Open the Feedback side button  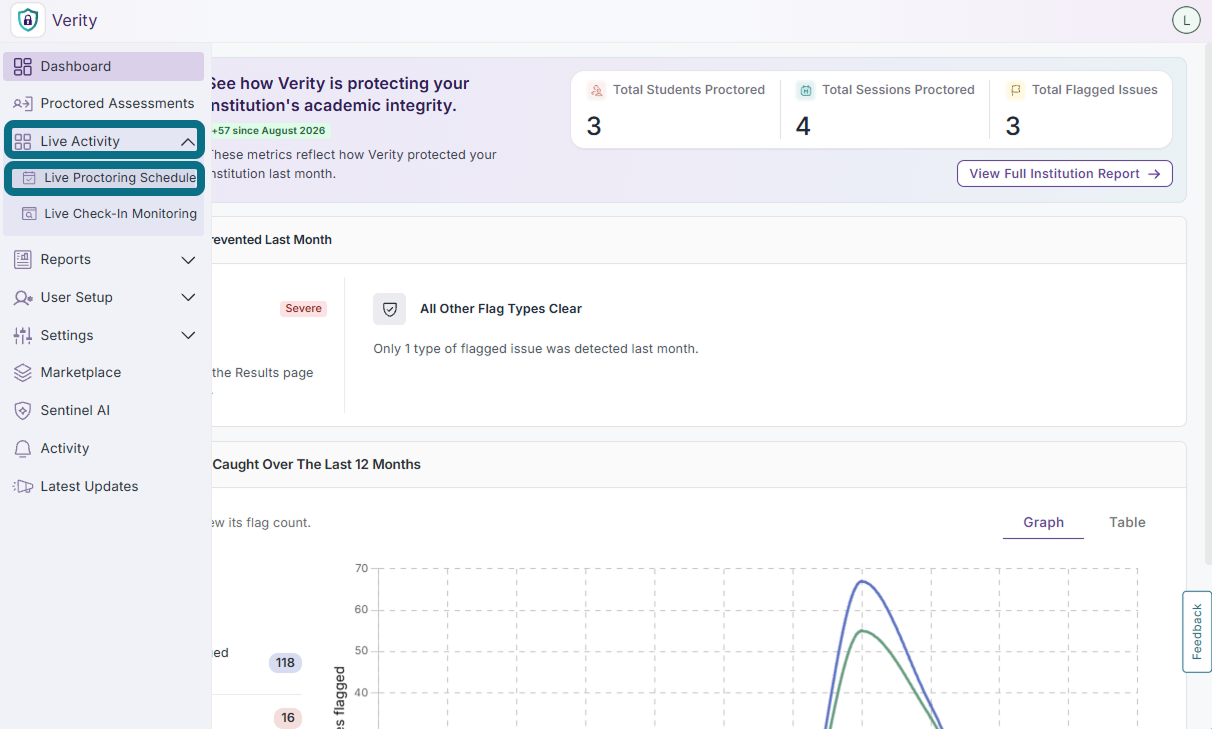click(x=1197, y=632)
